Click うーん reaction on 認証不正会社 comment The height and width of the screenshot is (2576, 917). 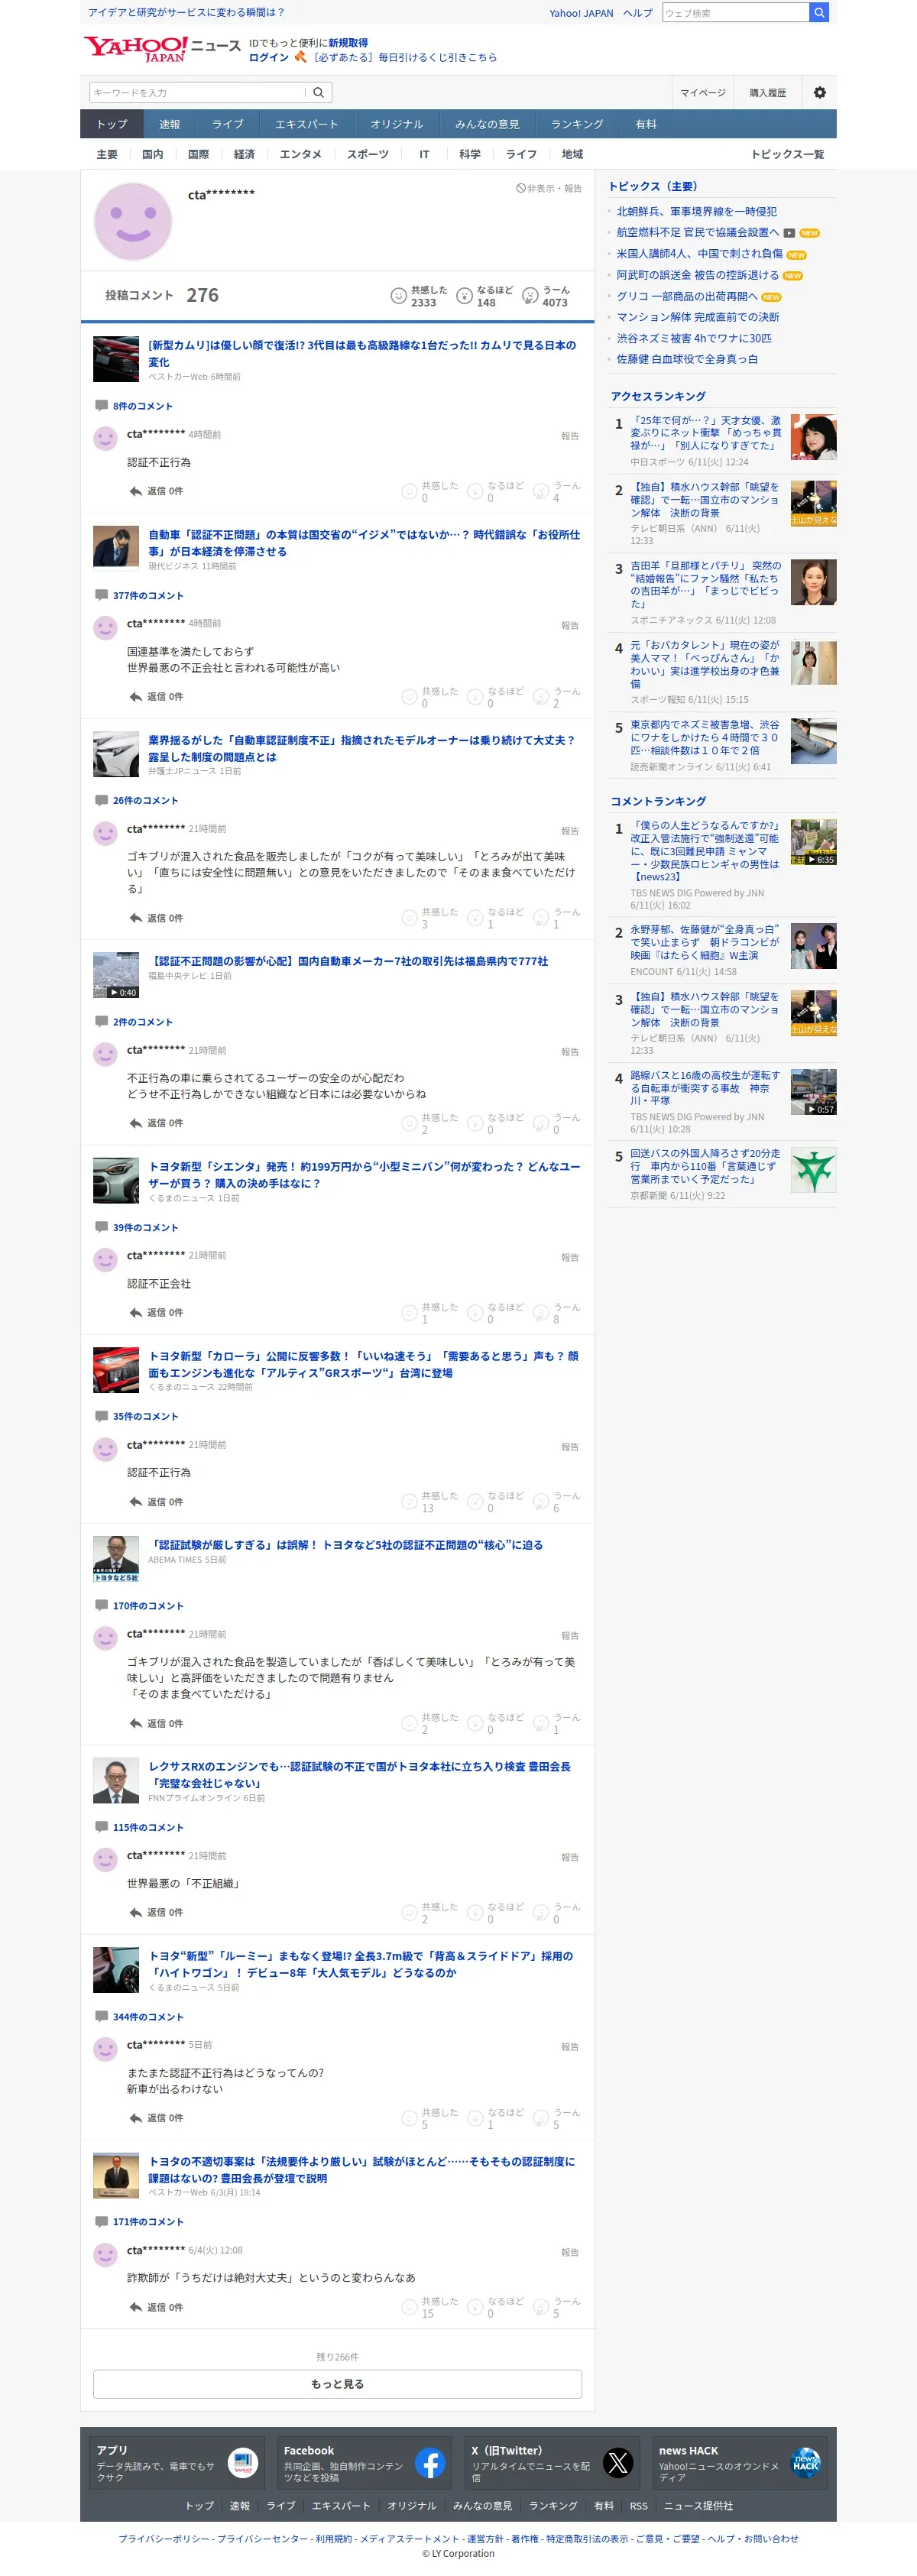click(557, 1313)
